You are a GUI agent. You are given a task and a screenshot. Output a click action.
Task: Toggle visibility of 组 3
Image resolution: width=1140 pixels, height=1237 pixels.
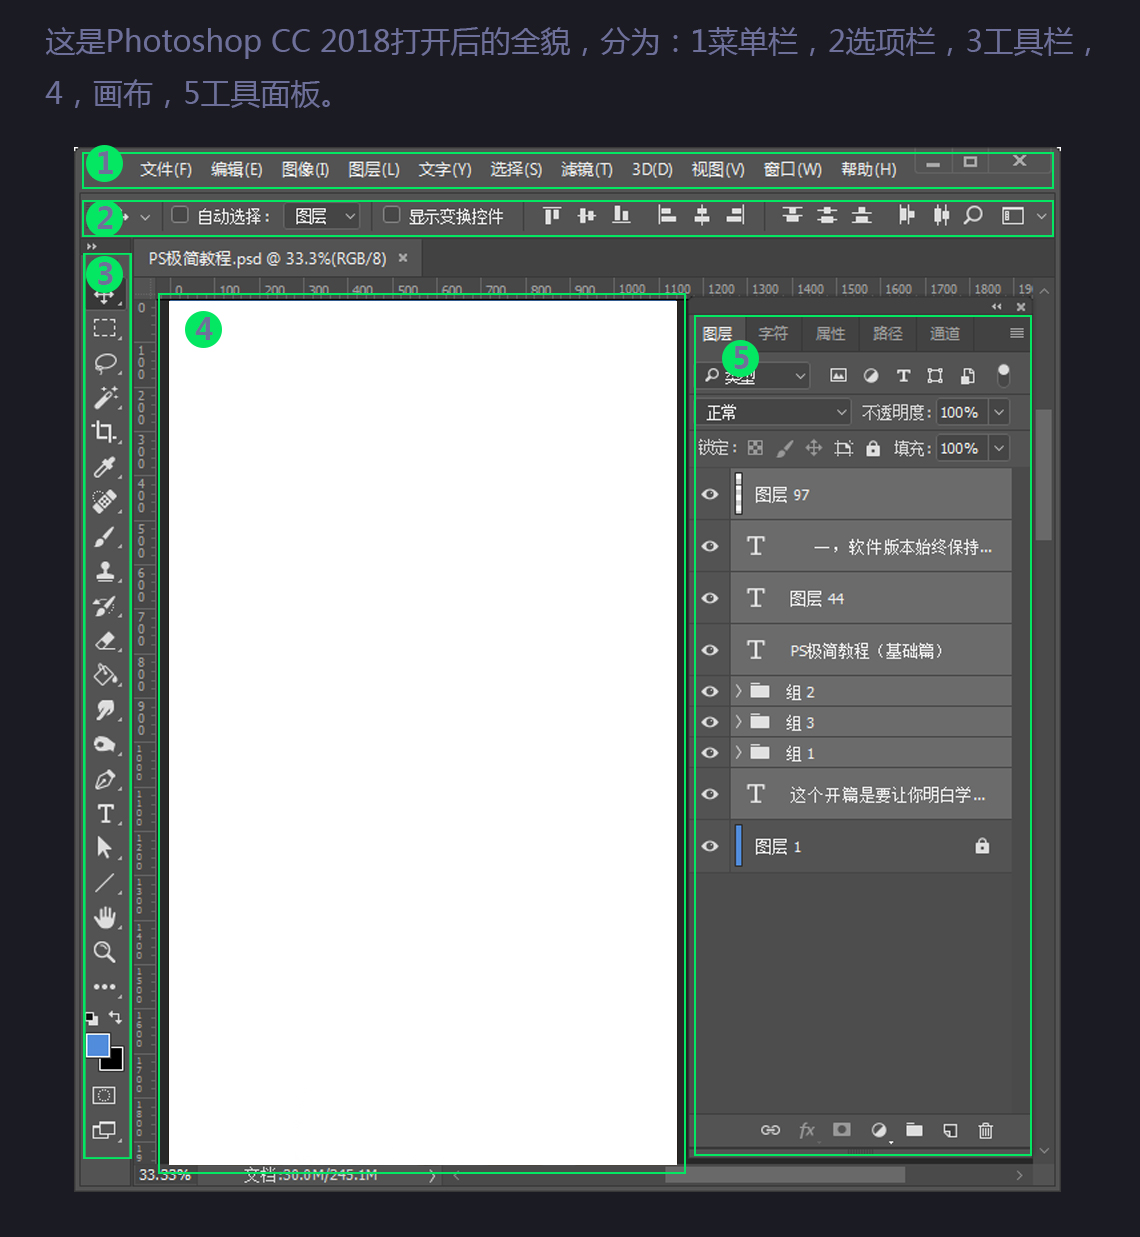[x=710, y=722]
